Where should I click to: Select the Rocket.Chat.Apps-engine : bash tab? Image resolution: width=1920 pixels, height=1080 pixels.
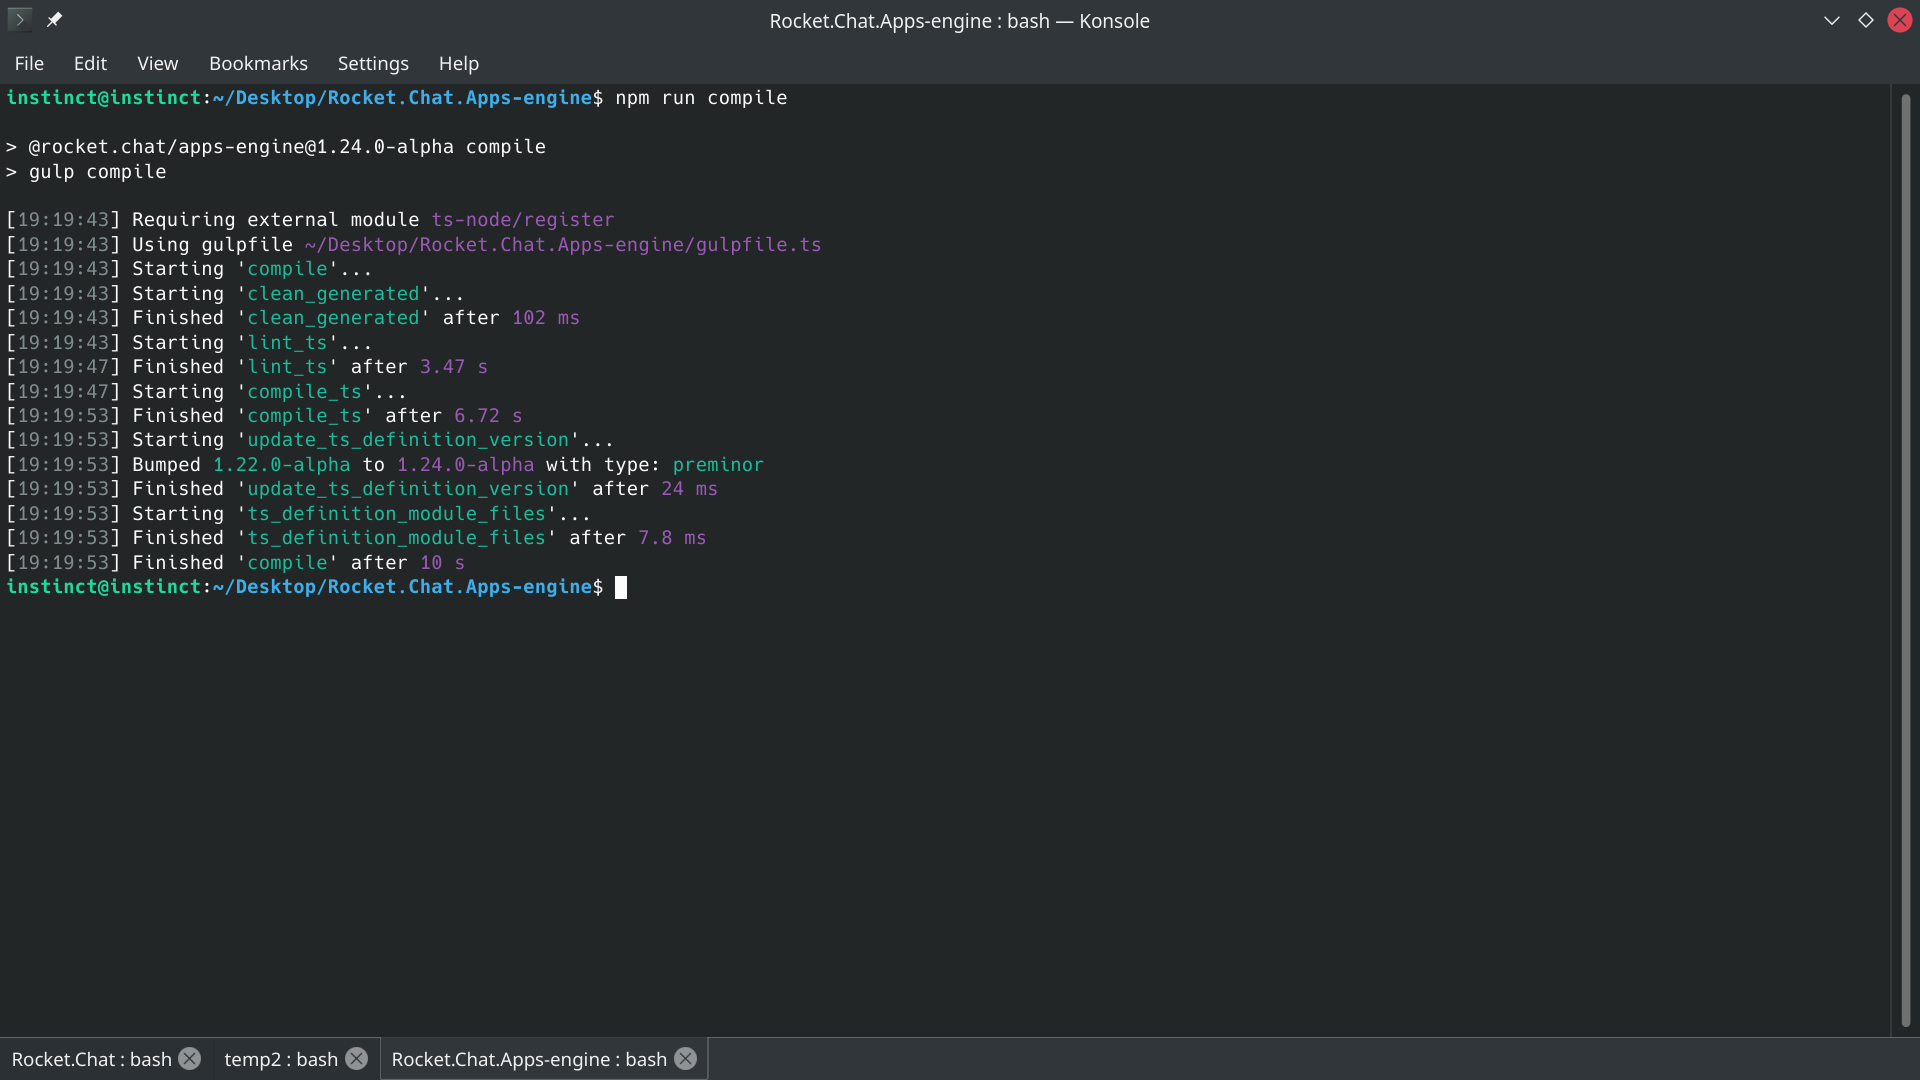point(528,1058)
